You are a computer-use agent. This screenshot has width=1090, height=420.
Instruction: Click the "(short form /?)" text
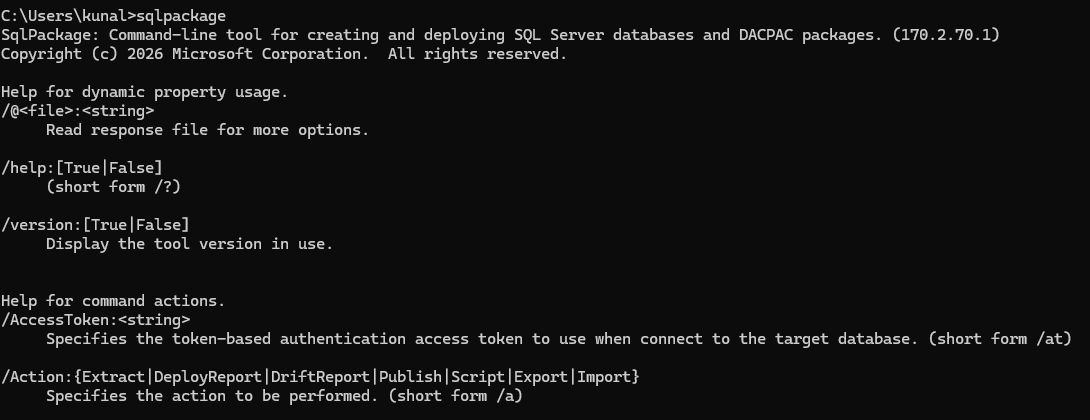tap(113, 187)
